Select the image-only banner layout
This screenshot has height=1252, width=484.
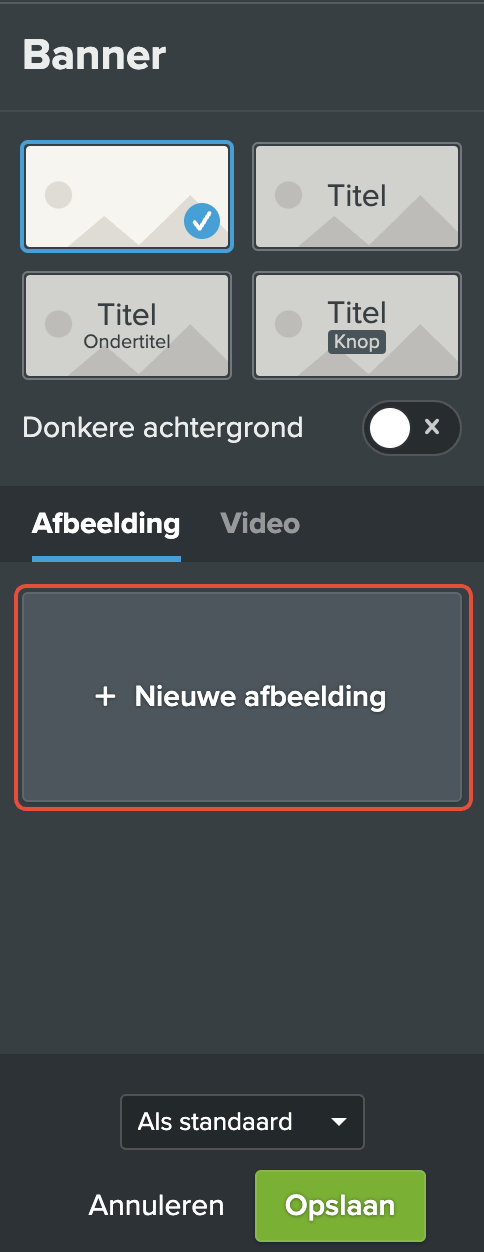(x=127, y=196)
